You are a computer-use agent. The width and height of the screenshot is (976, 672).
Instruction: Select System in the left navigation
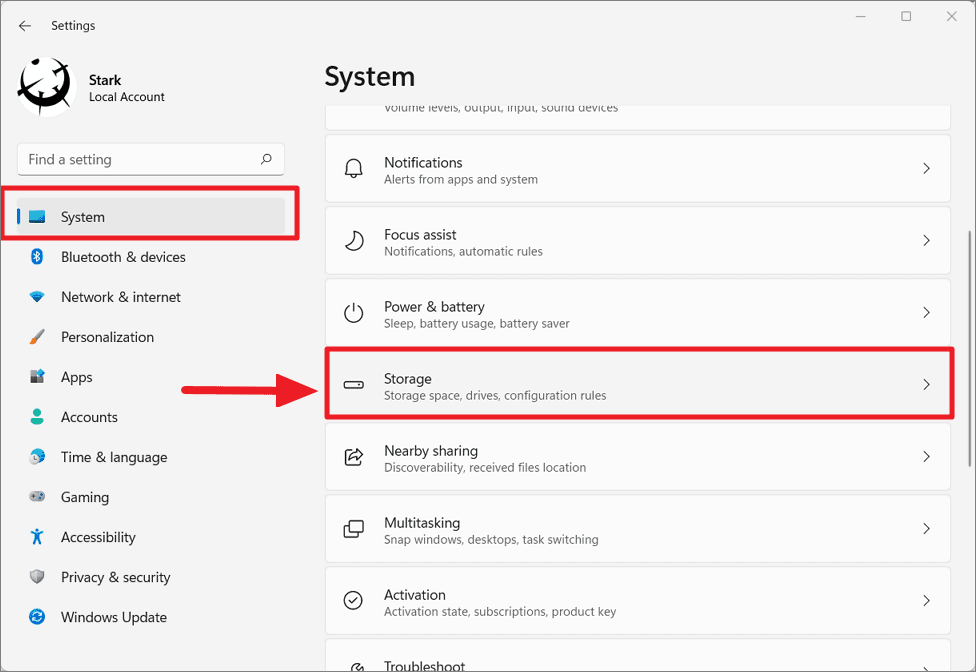[x=151, y=217]
